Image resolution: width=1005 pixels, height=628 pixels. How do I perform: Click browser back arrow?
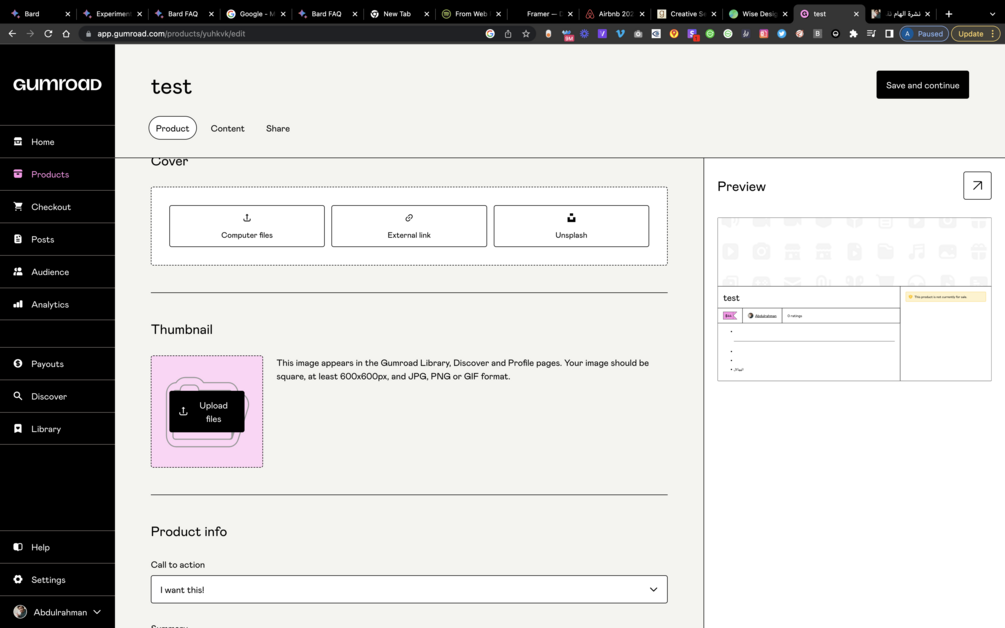12,33
